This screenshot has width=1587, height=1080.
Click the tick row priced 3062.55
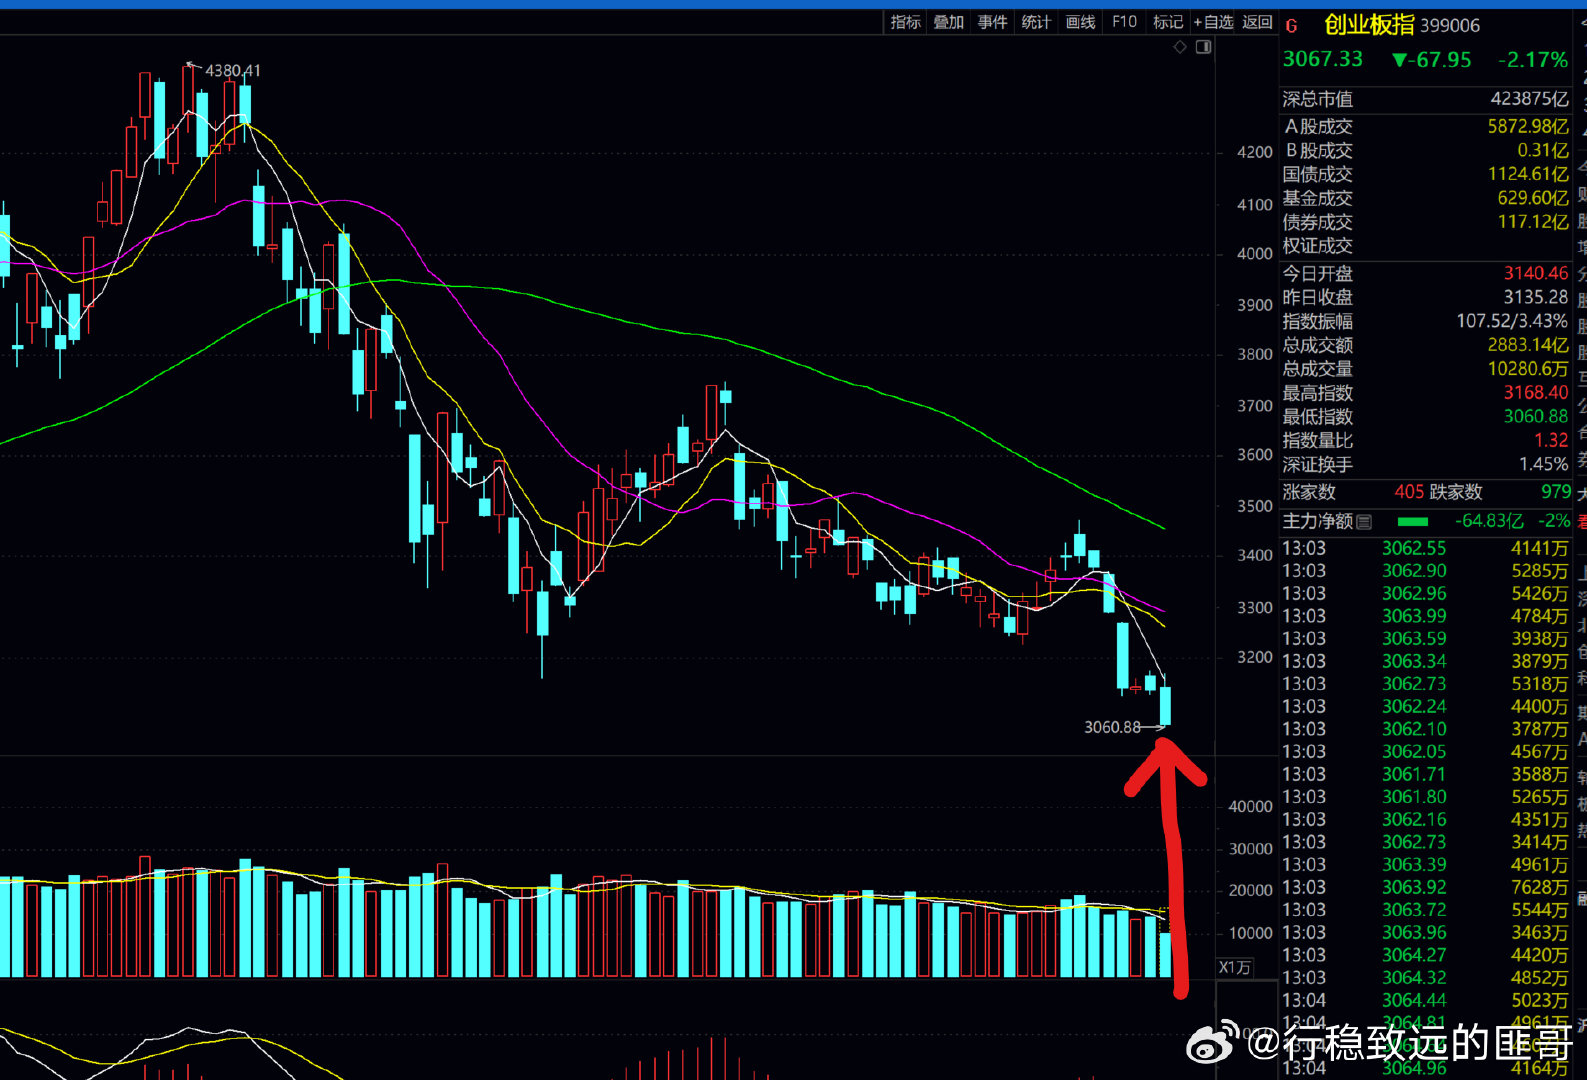tap(1425, 548)
